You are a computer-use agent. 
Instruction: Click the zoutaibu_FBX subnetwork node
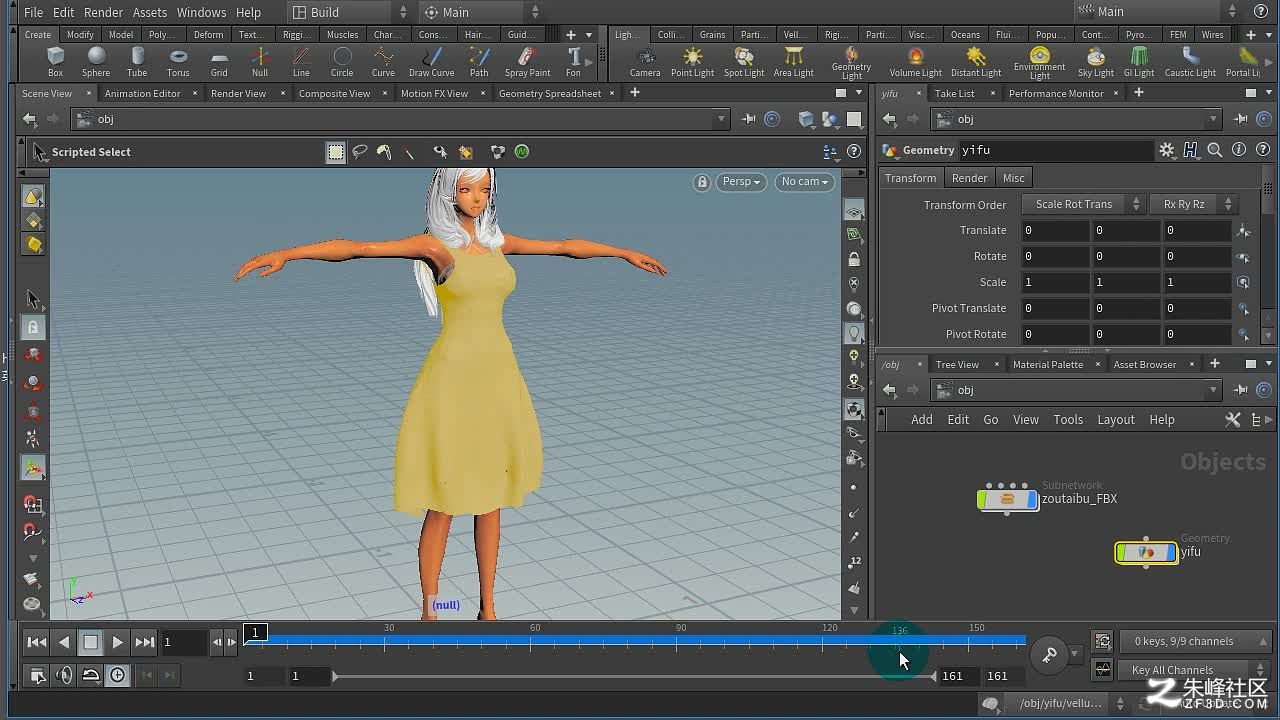pos(1007,499)
